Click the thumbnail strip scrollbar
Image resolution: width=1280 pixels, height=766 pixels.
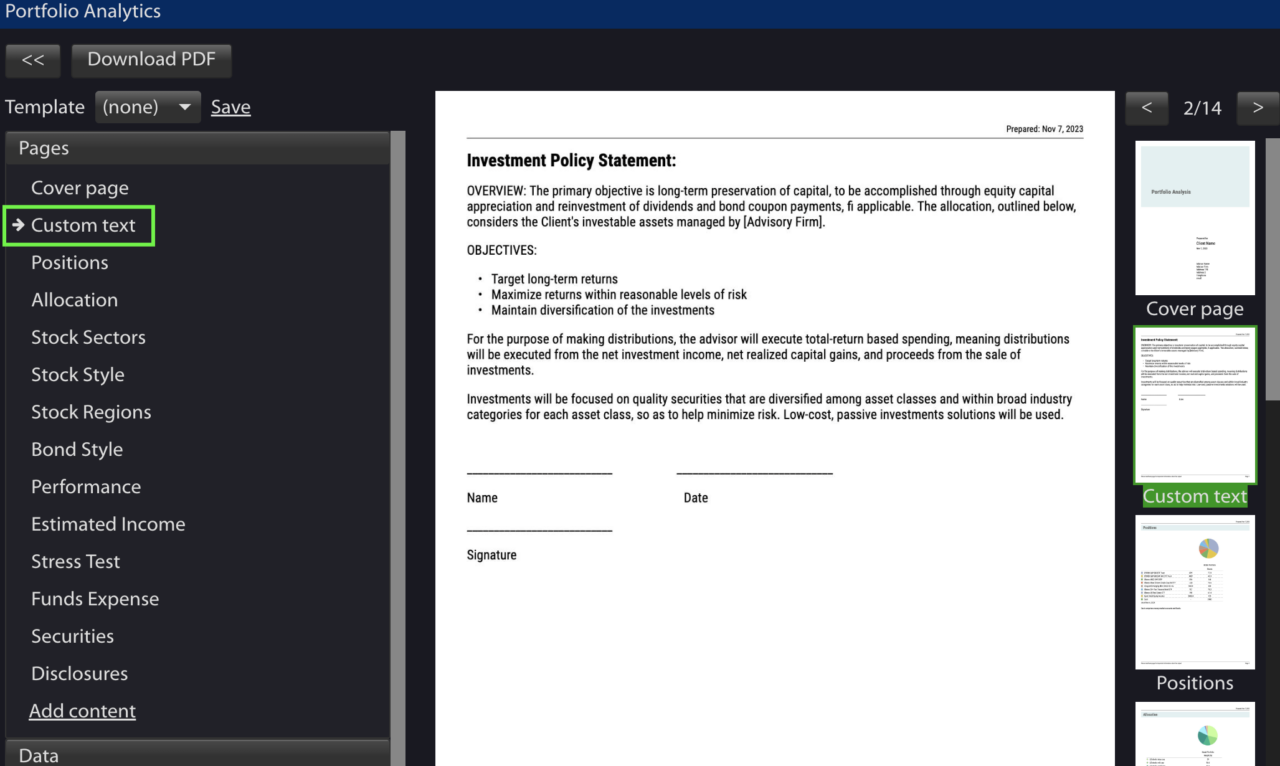pyautogui.click(x=1272, y=270)
